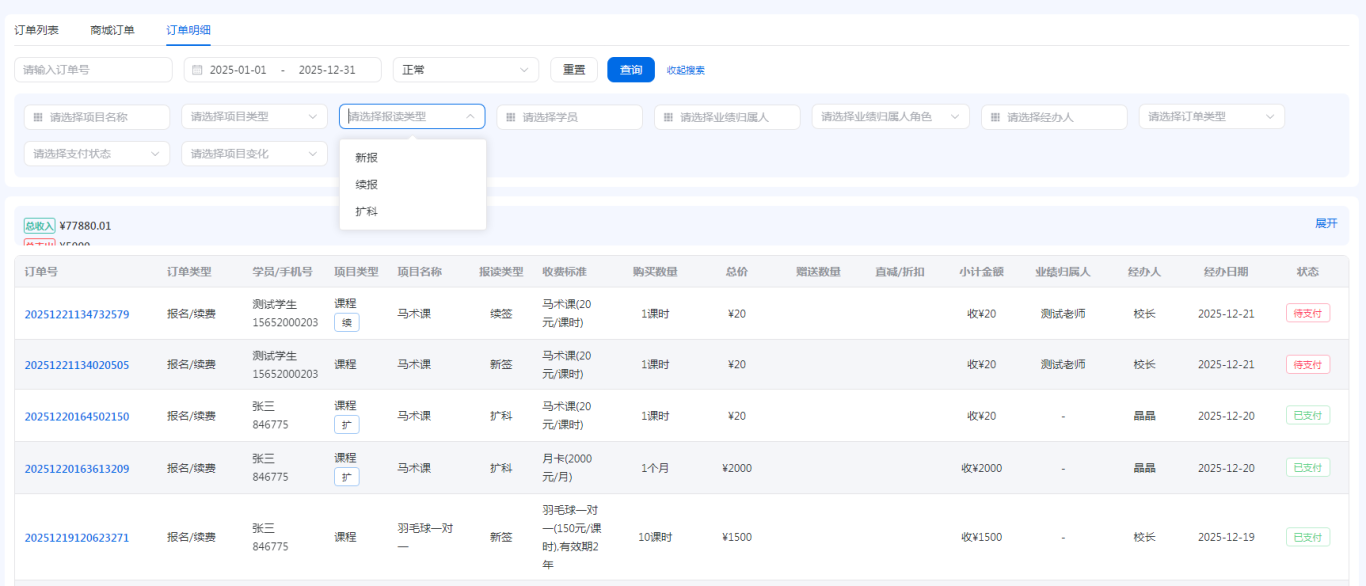Click the 请输入订单号 input field
Screen dimensions: 1366x586
[93, 70]
